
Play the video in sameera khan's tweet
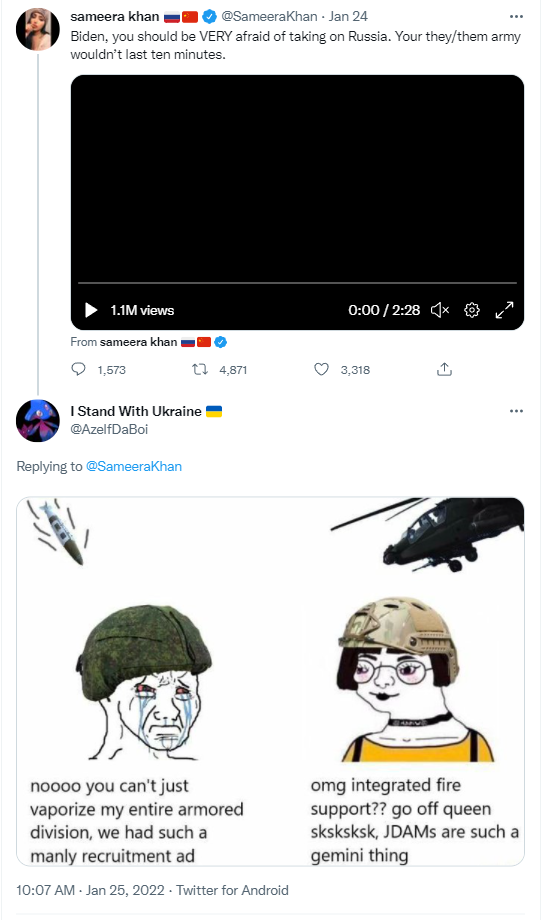(91, 310)
